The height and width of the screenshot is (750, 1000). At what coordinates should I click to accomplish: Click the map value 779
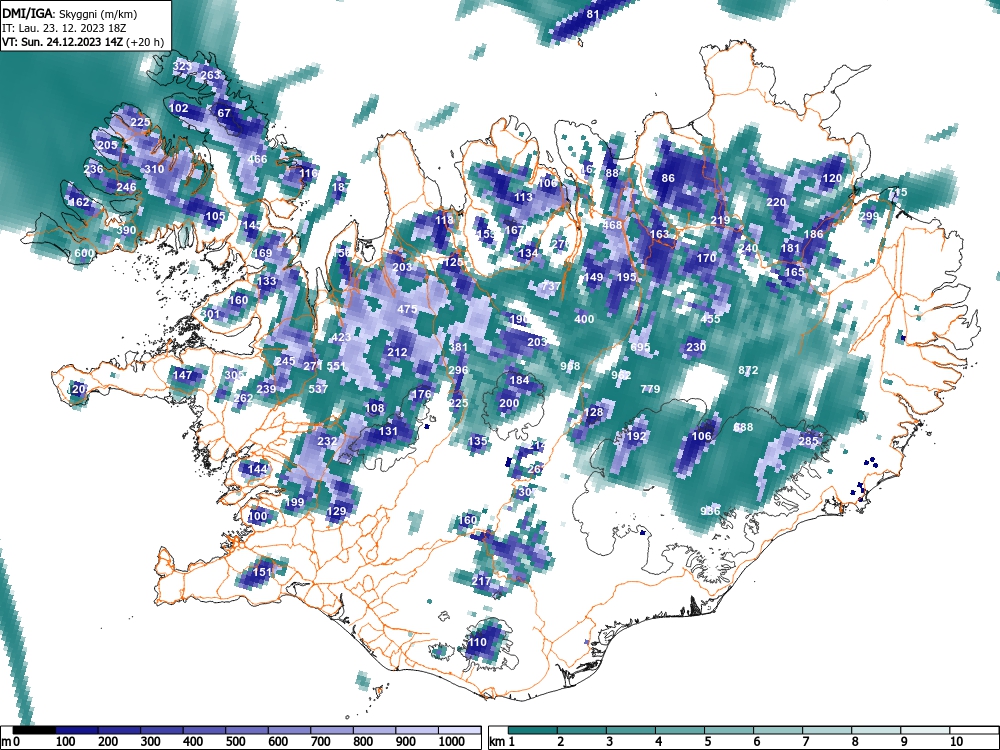point(650,389)
